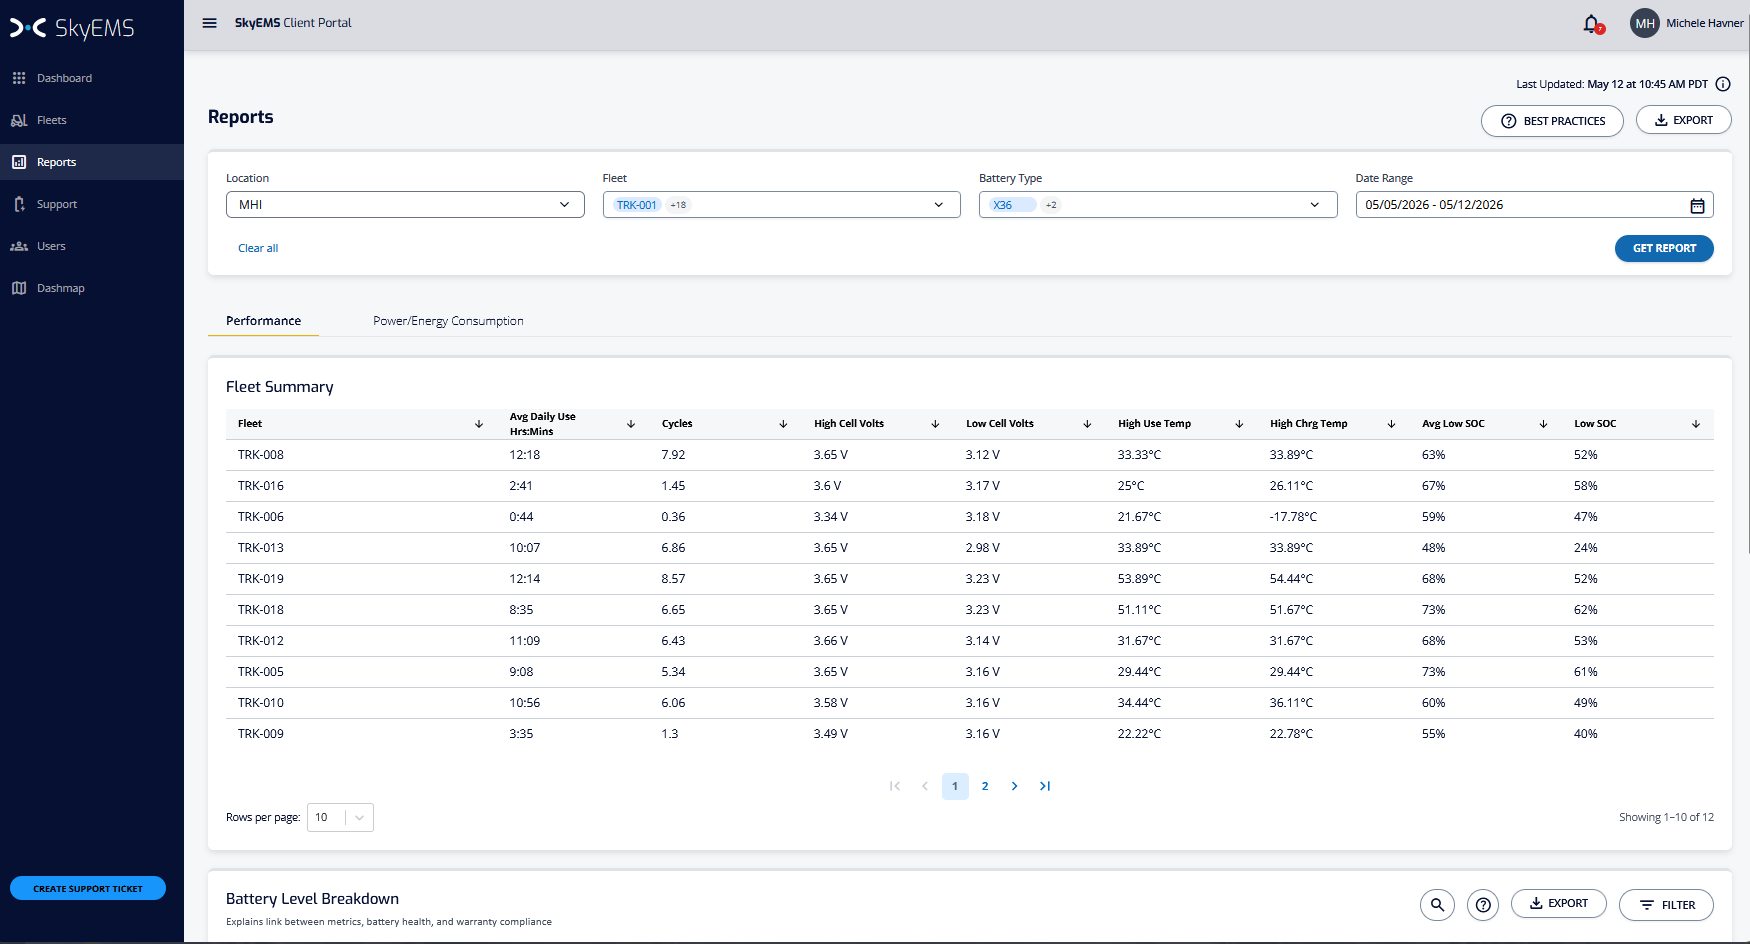Sort by Low SOC column arrow
1750x944 pixels.
tap(1696, 424)
